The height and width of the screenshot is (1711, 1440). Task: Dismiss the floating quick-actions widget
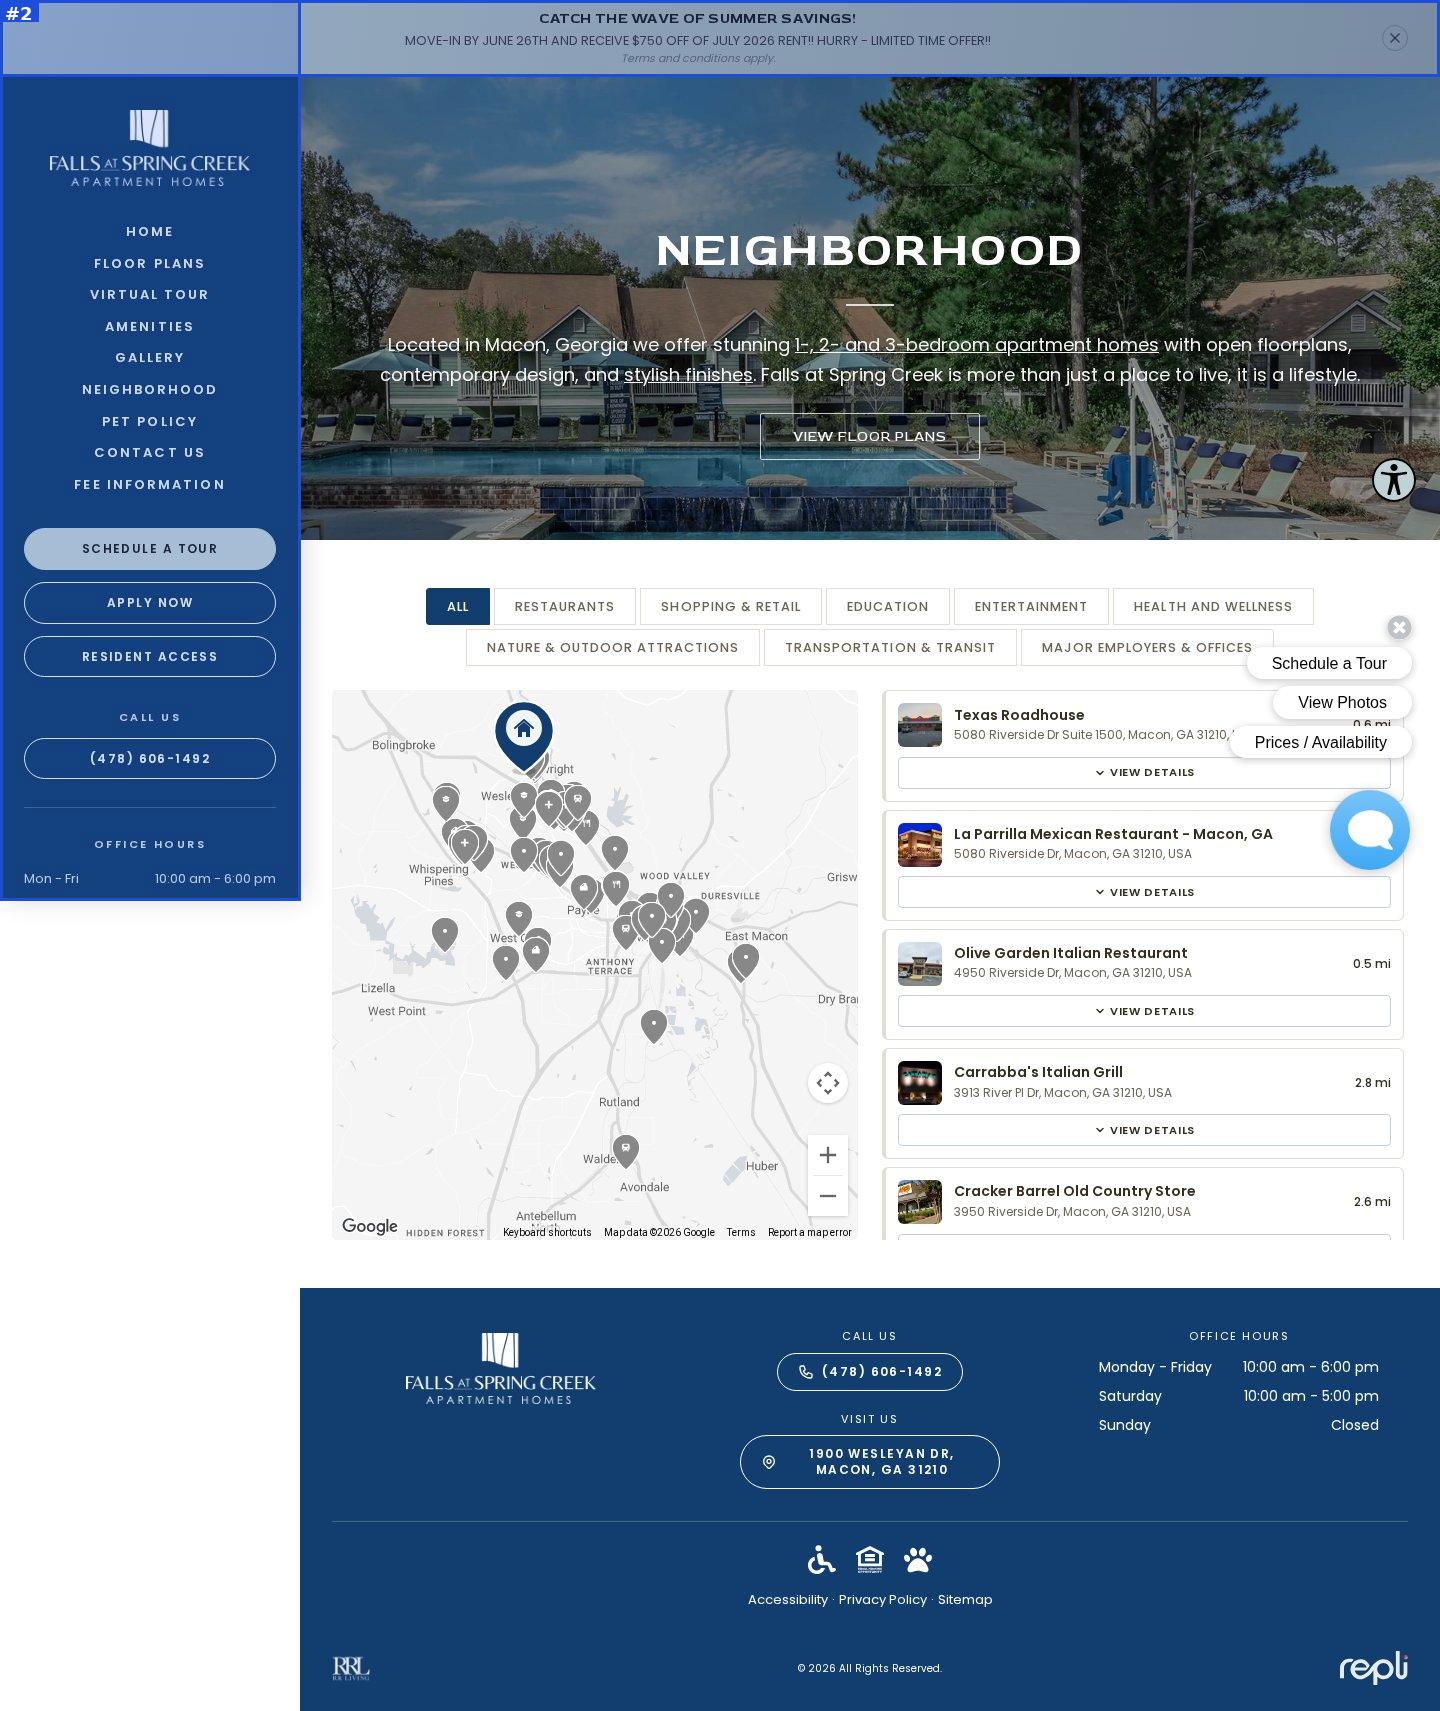tap(1399, 627)
